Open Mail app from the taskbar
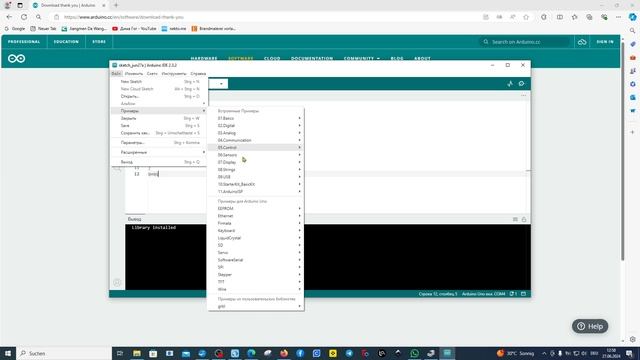The height and width of the screenshot is (360, 640). point(186,353)
